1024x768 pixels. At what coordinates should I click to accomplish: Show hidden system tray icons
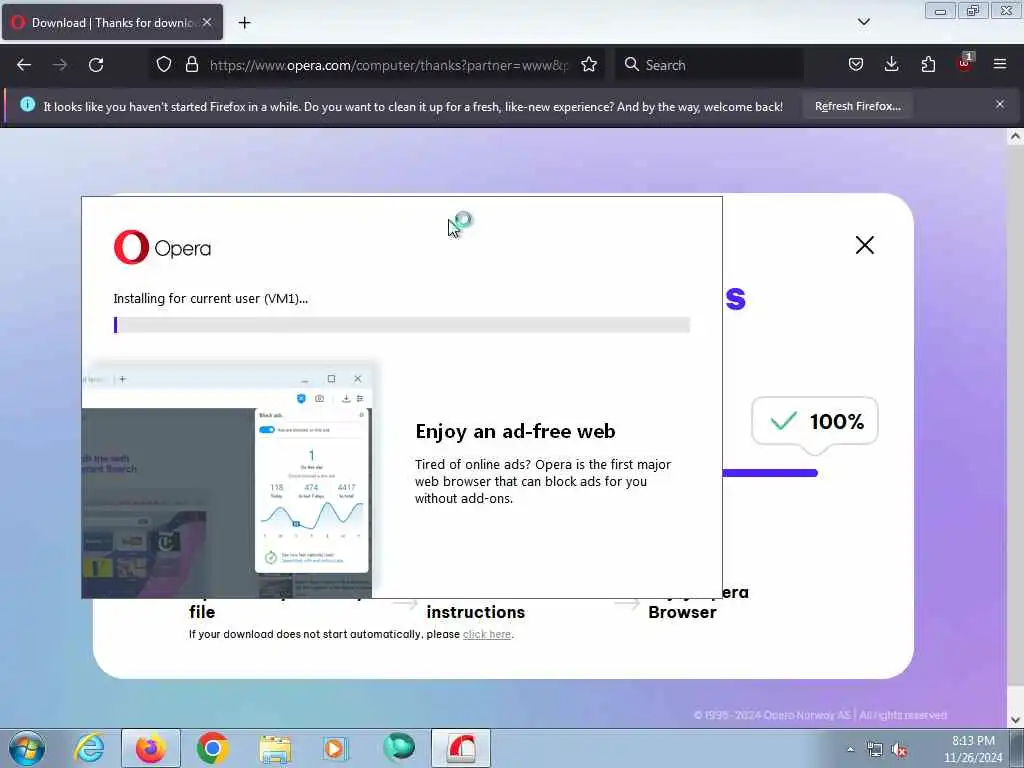click(850, 750)
